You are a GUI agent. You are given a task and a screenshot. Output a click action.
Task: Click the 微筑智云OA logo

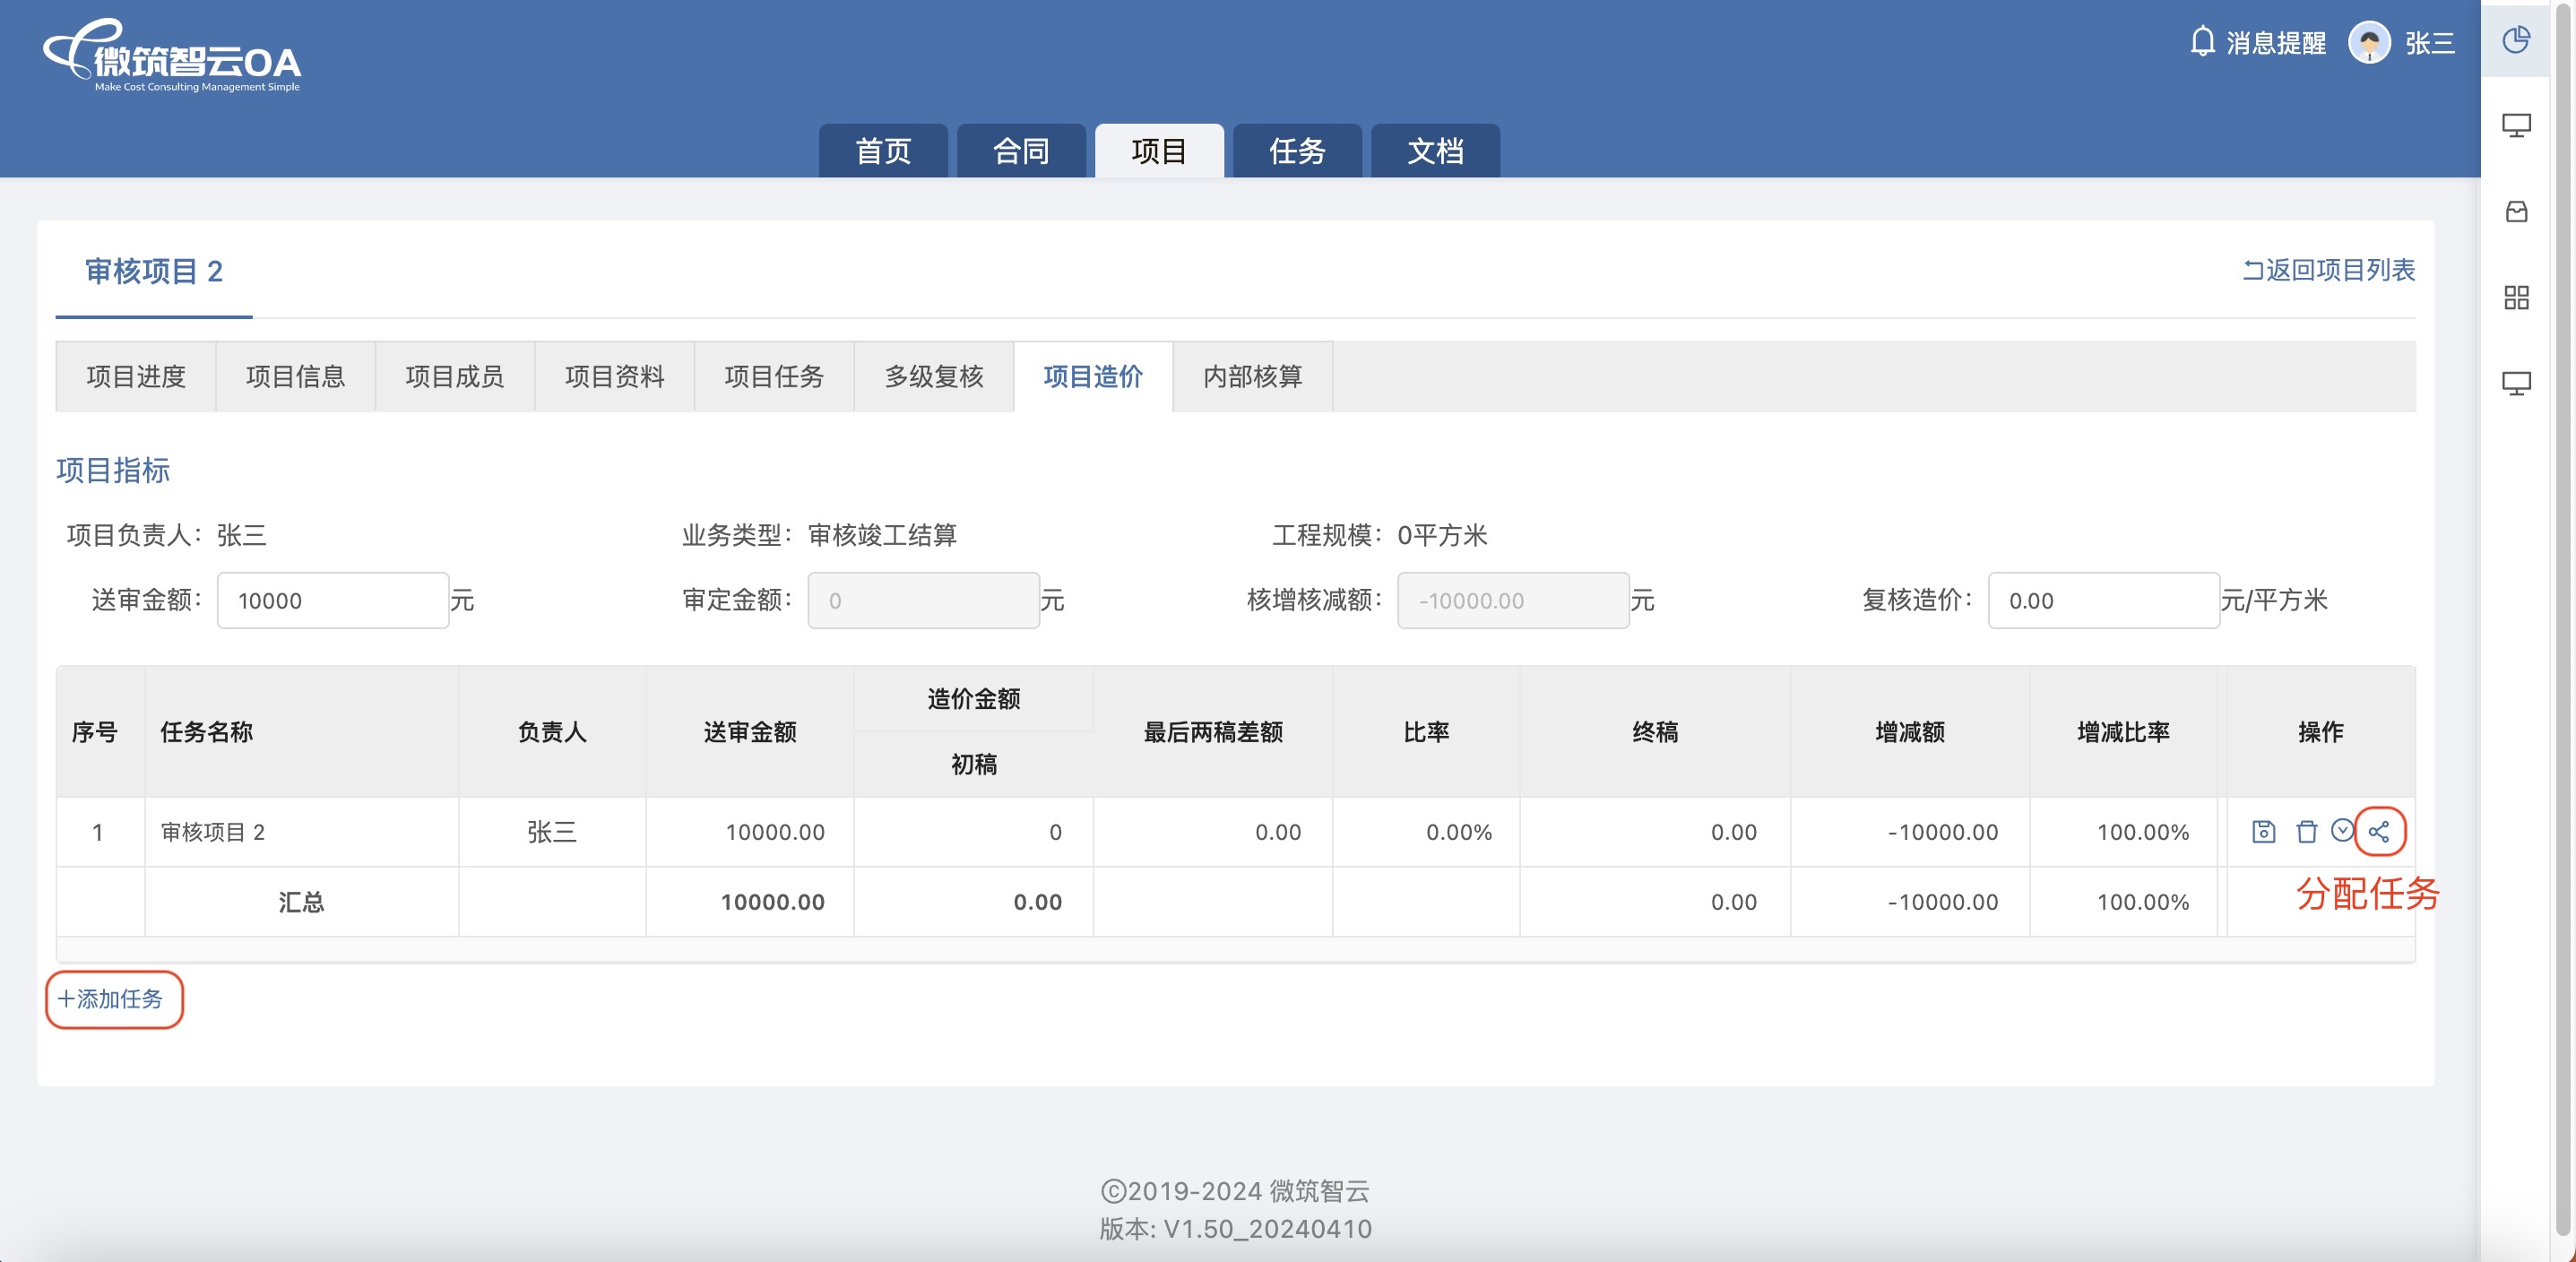172,58
